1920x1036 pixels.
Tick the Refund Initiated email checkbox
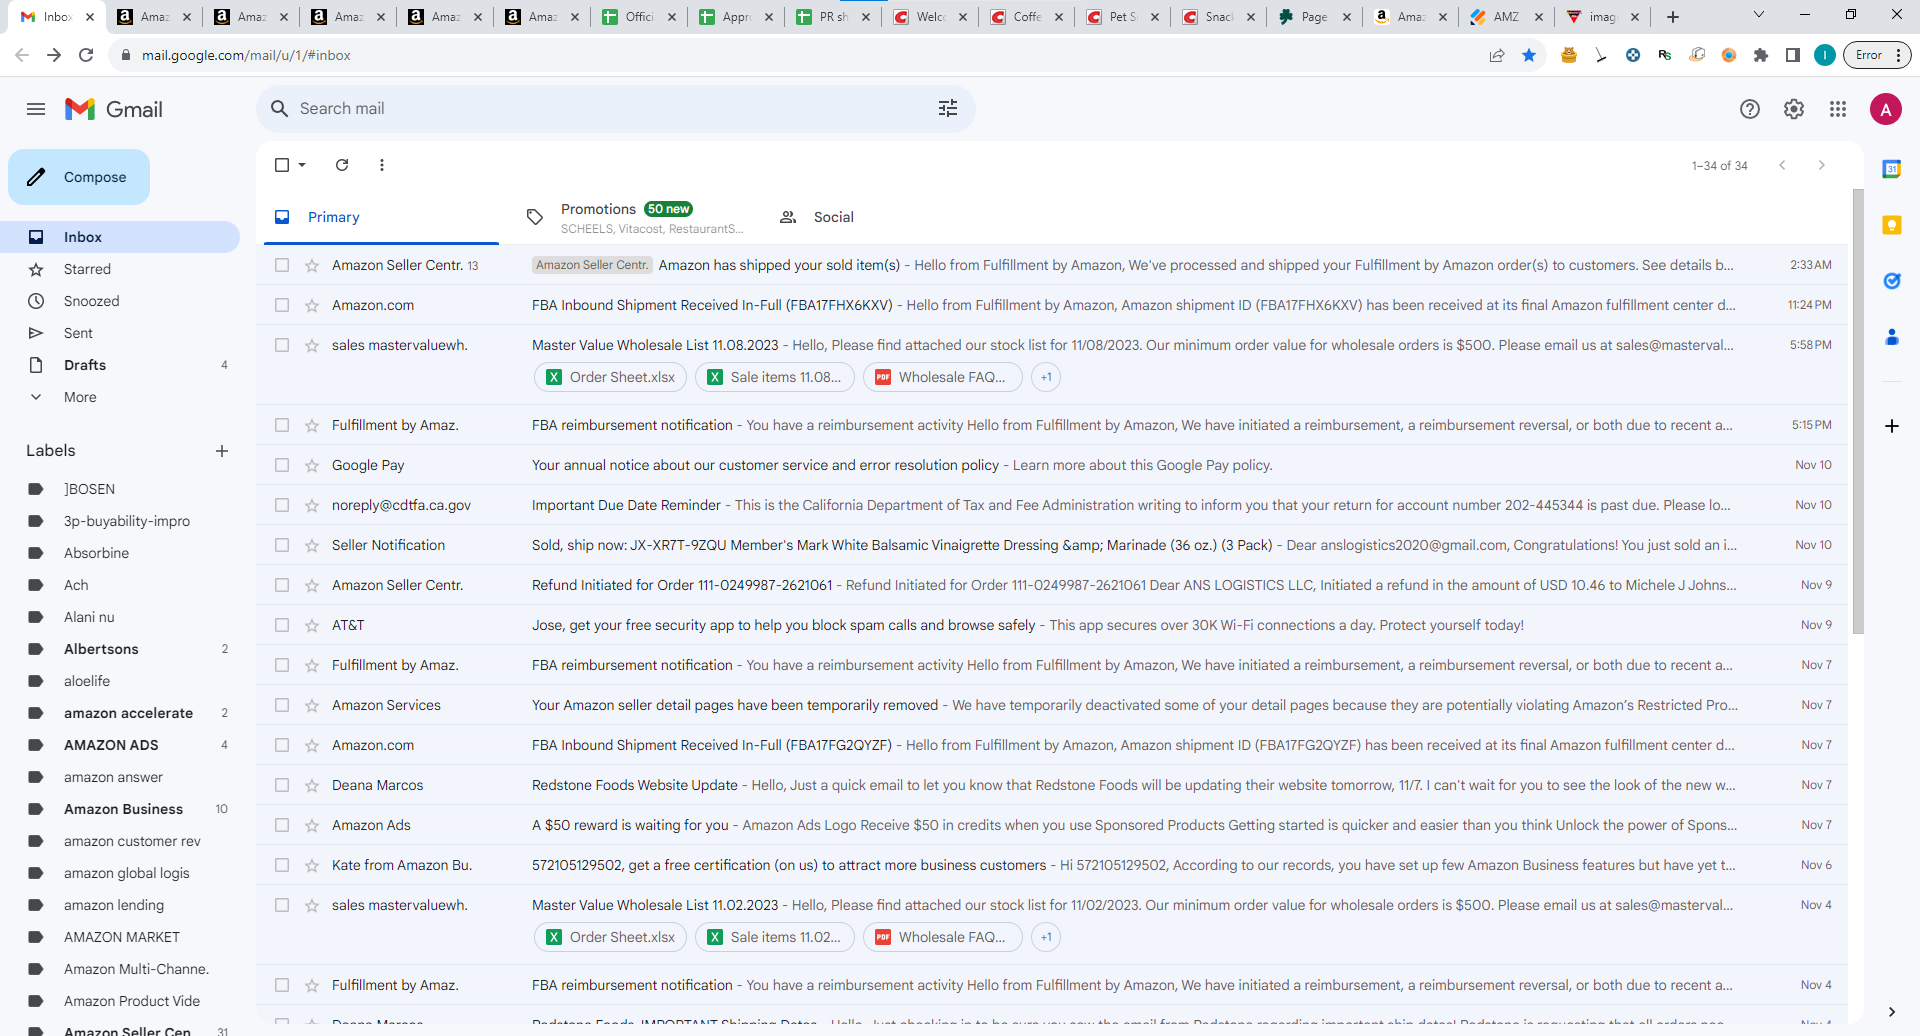(282, 585)
